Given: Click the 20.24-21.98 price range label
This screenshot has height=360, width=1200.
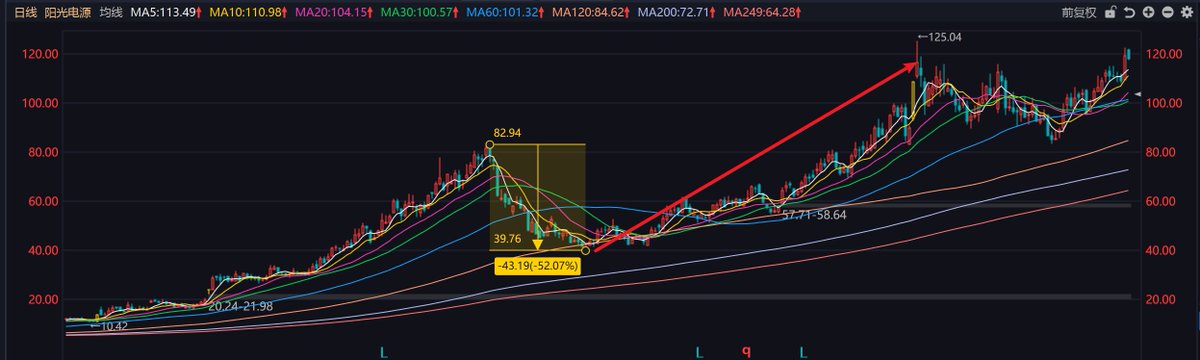Looking at the screenshot, I should click(x=240, y=306).
